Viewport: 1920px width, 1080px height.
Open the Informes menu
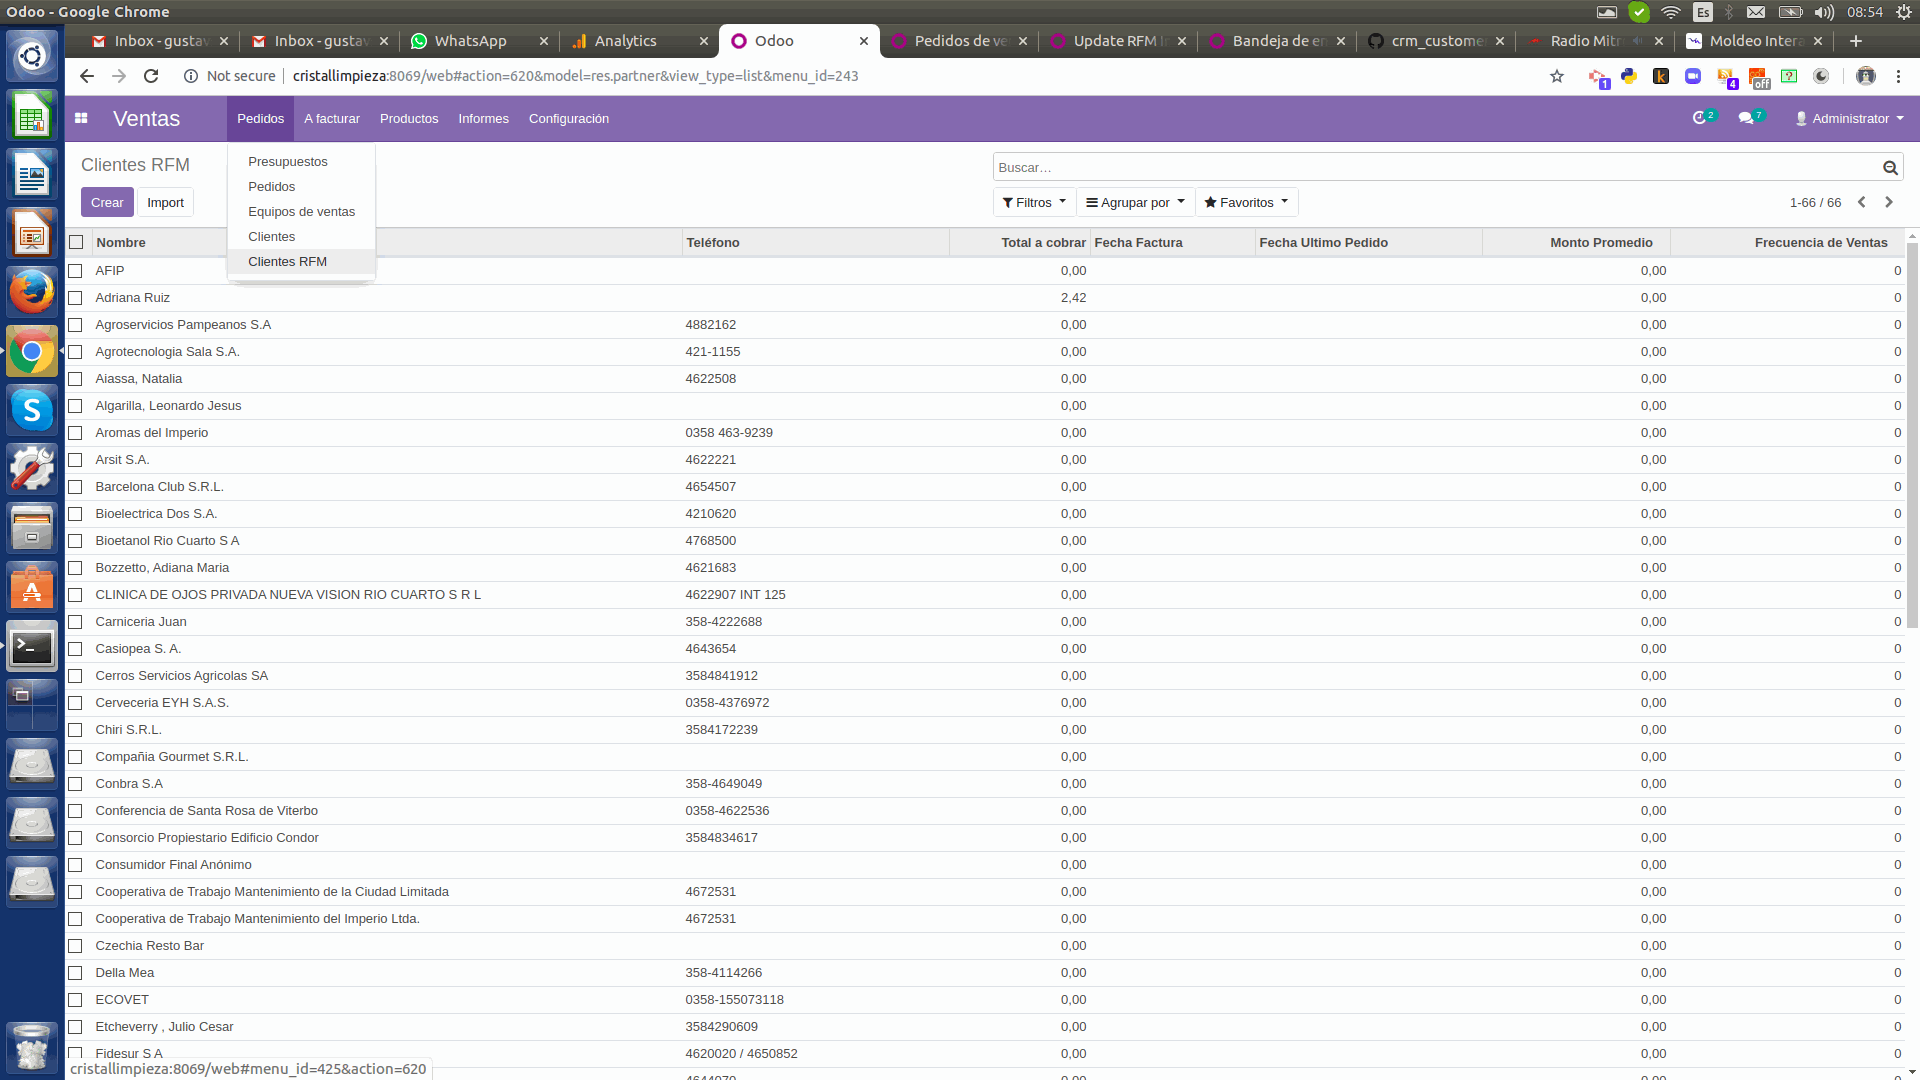tap(483, 118)
